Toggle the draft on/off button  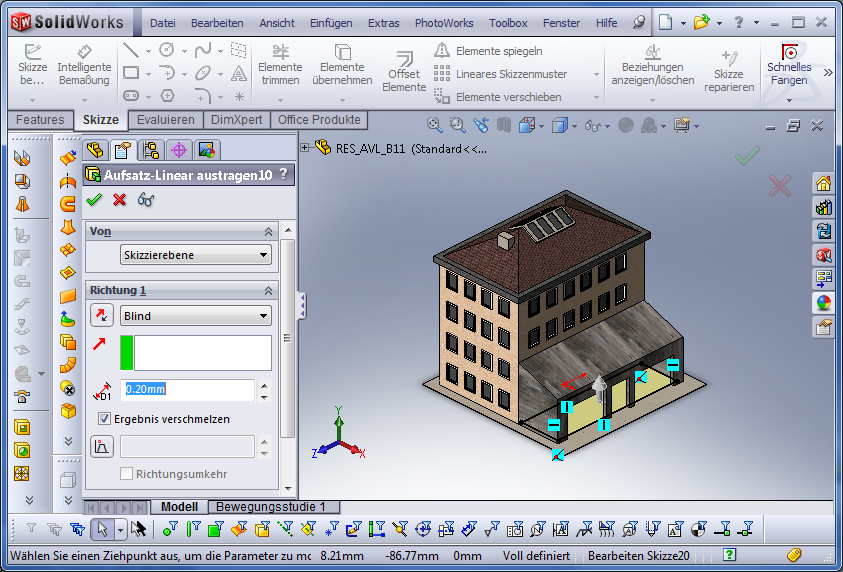(x=102, y=446)
